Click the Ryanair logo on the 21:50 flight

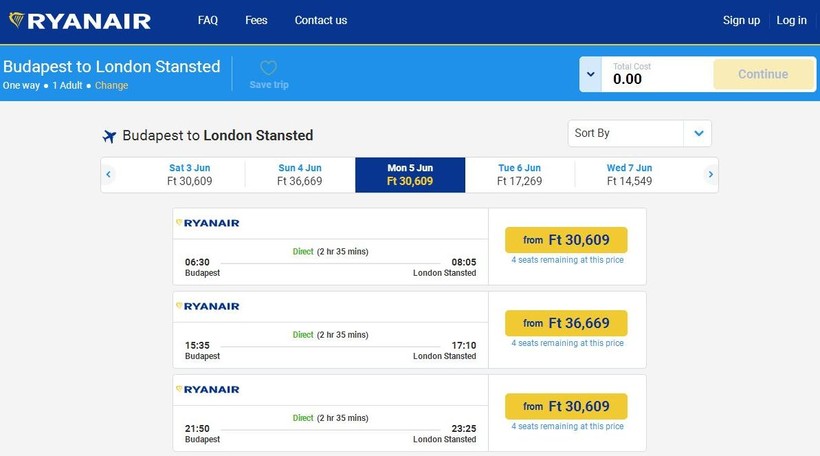tap(208, 389)
